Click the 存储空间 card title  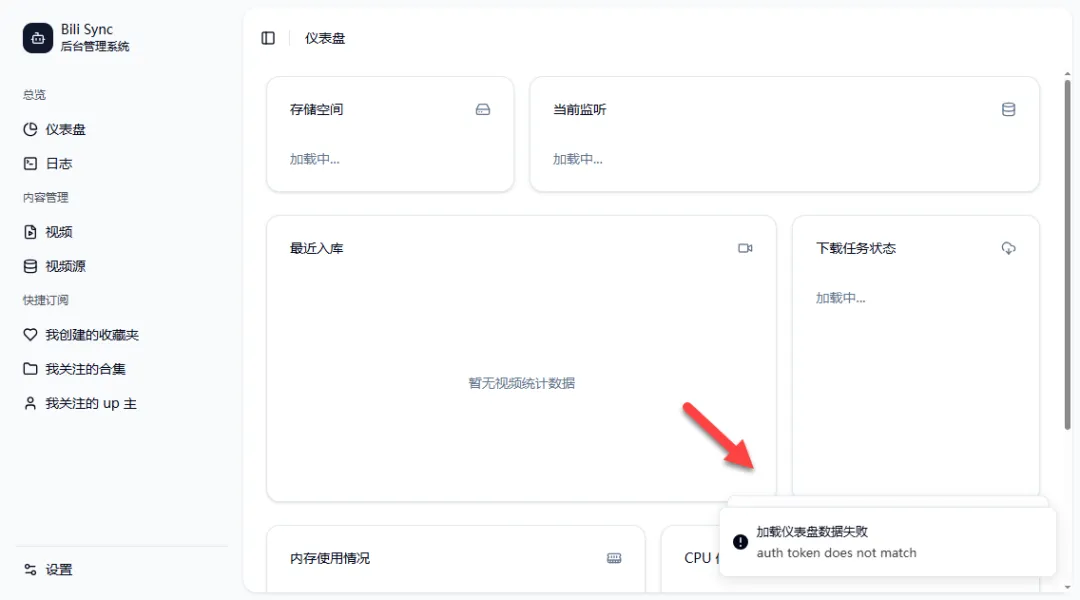click(316, 110)
